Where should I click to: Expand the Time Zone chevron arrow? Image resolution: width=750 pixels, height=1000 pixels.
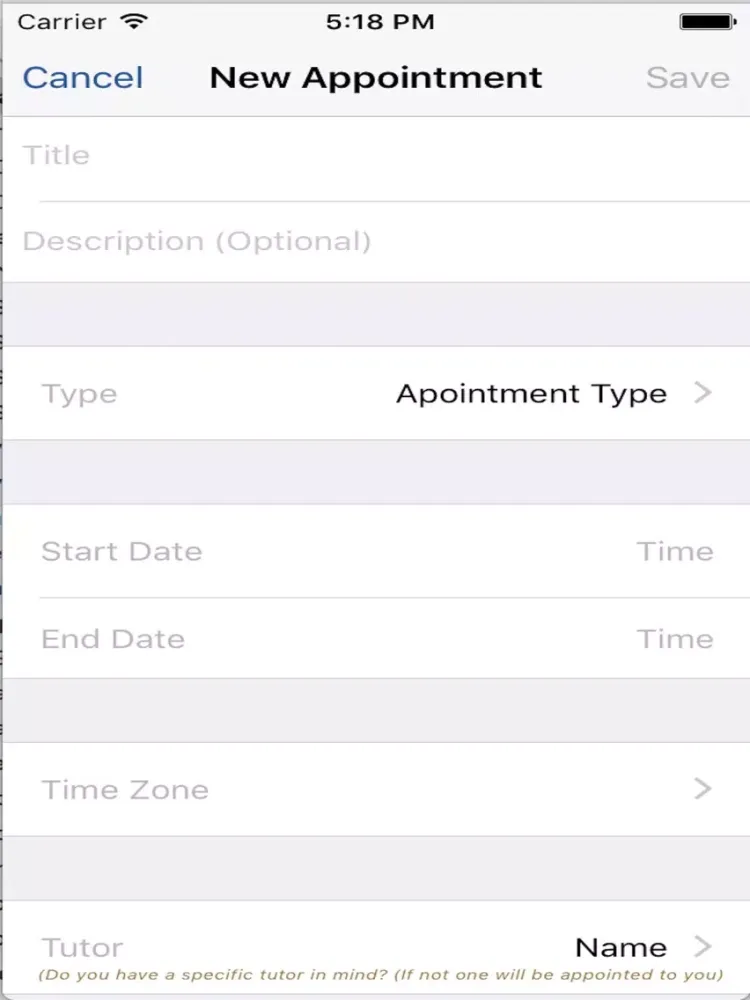(703, 789)
